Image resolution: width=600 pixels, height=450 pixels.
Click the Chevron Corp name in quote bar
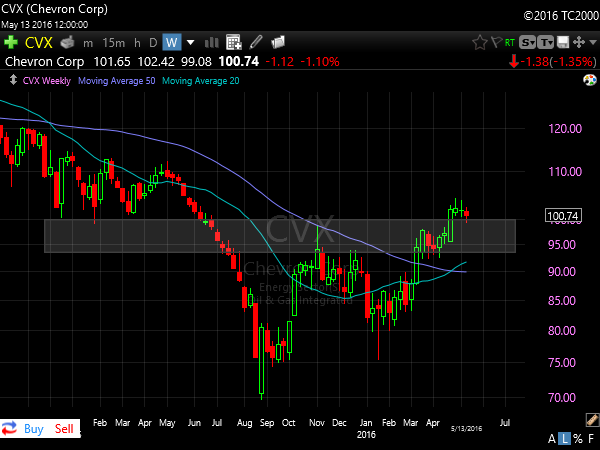click(x=45, y=62)
